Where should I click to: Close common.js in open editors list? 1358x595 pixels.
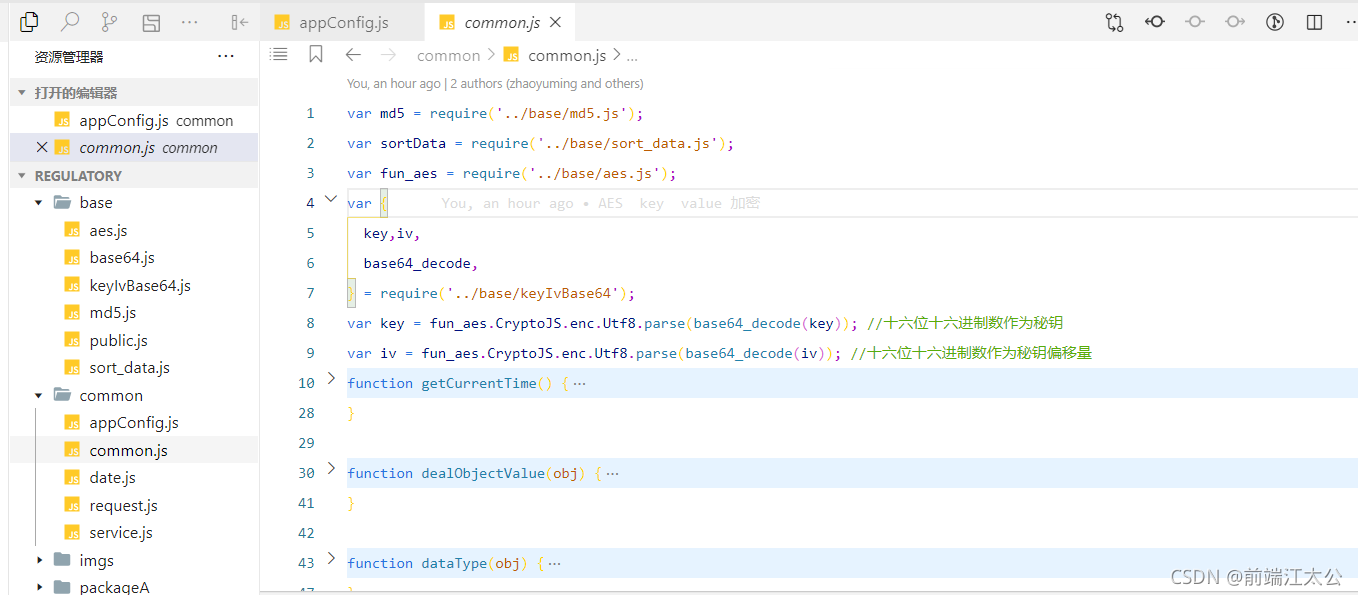(x=42, y=147)
